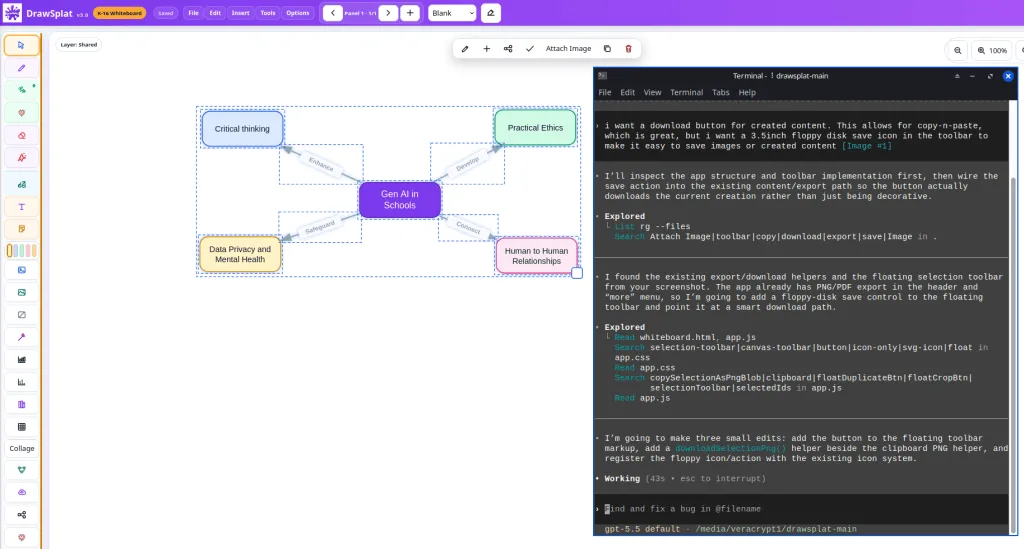The image size is (1024, 549).
Task: Open the Options menu in DrawSplat
Action: tap(298, 13)
